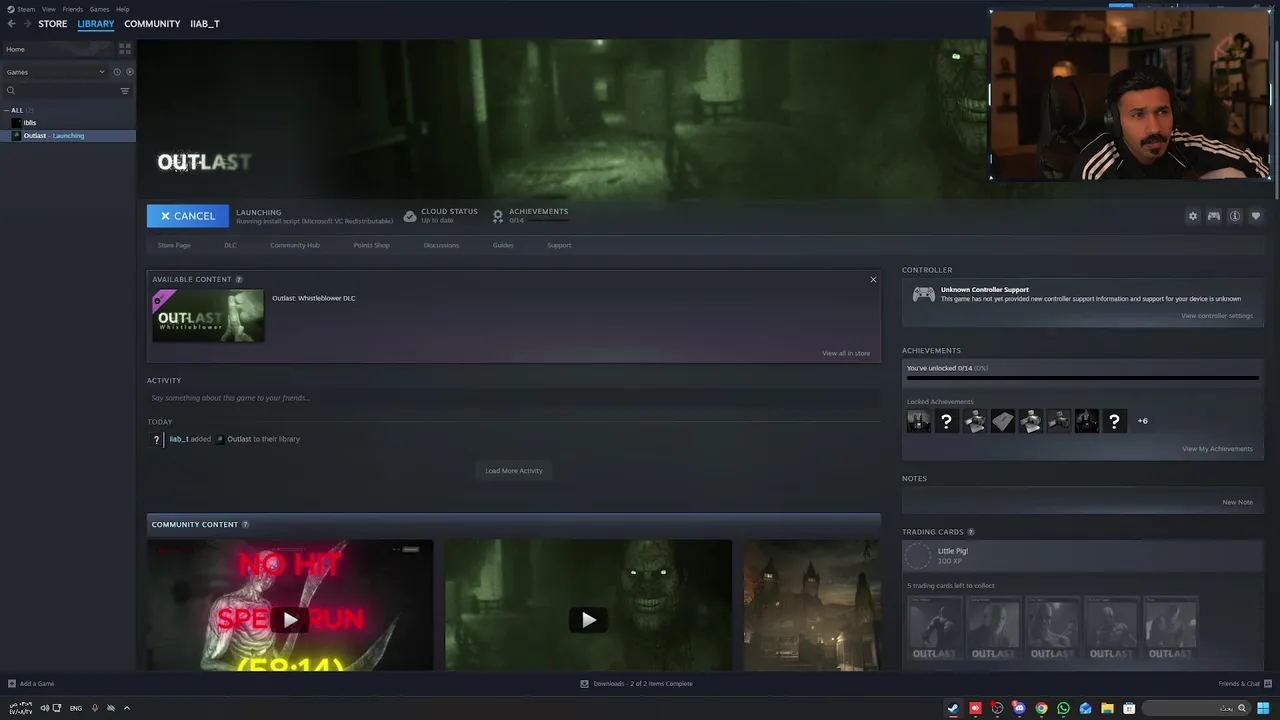
Task: Open the View menu
Action: pos(48,9)
